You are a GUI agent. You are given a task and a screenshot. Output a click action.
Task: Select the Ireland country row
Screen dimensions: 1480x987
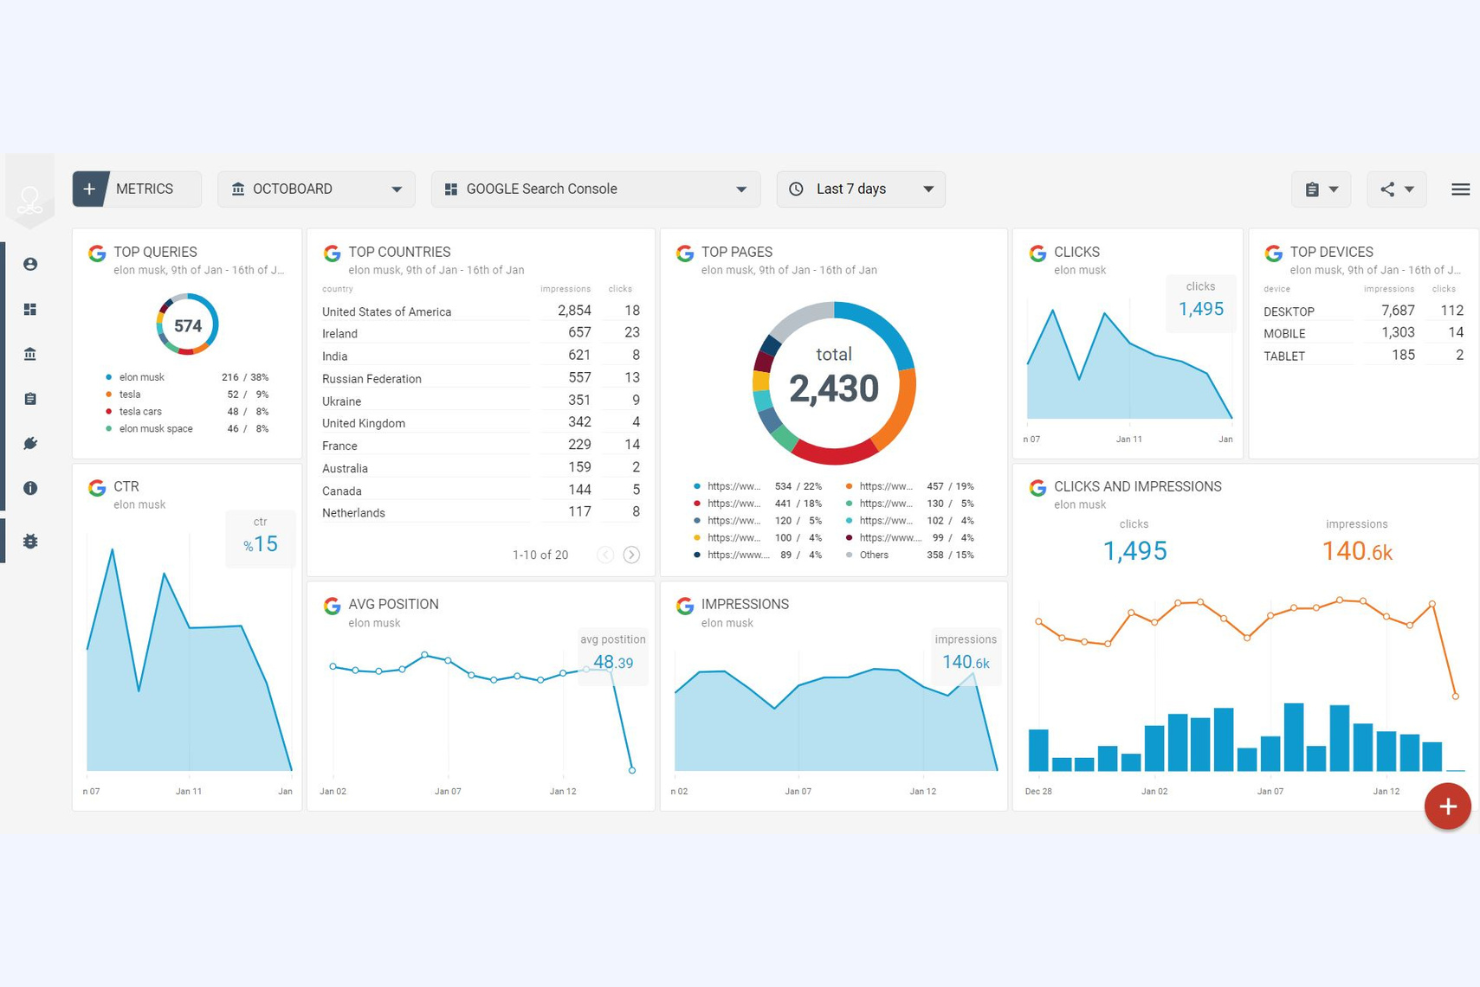(481, 333)
